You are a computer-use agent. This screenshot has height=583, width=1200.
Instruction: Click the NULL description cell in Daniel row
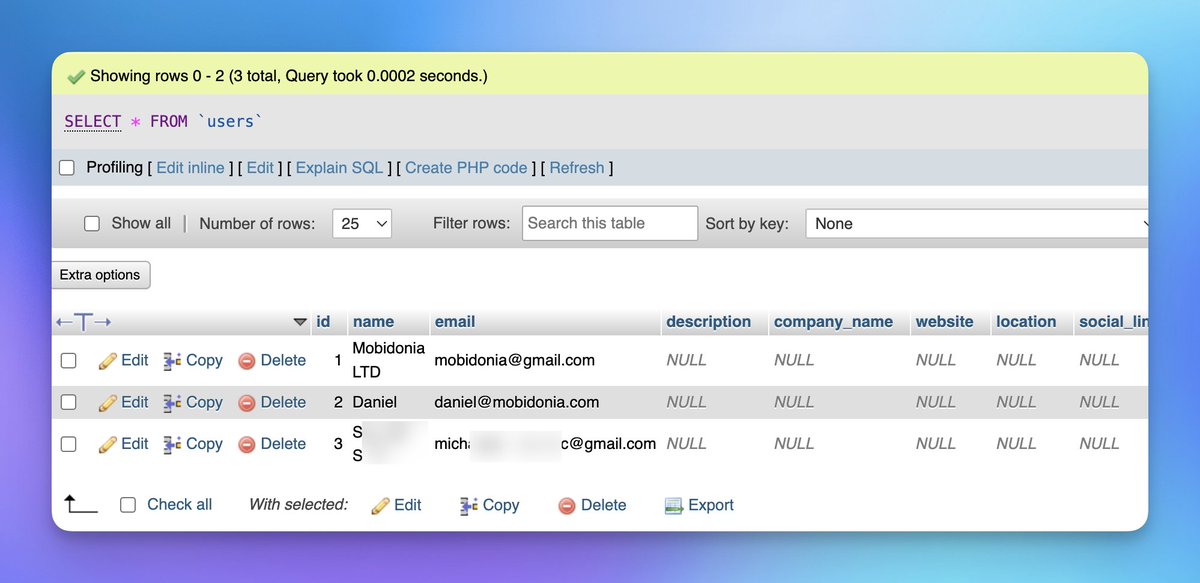[686, 402]
